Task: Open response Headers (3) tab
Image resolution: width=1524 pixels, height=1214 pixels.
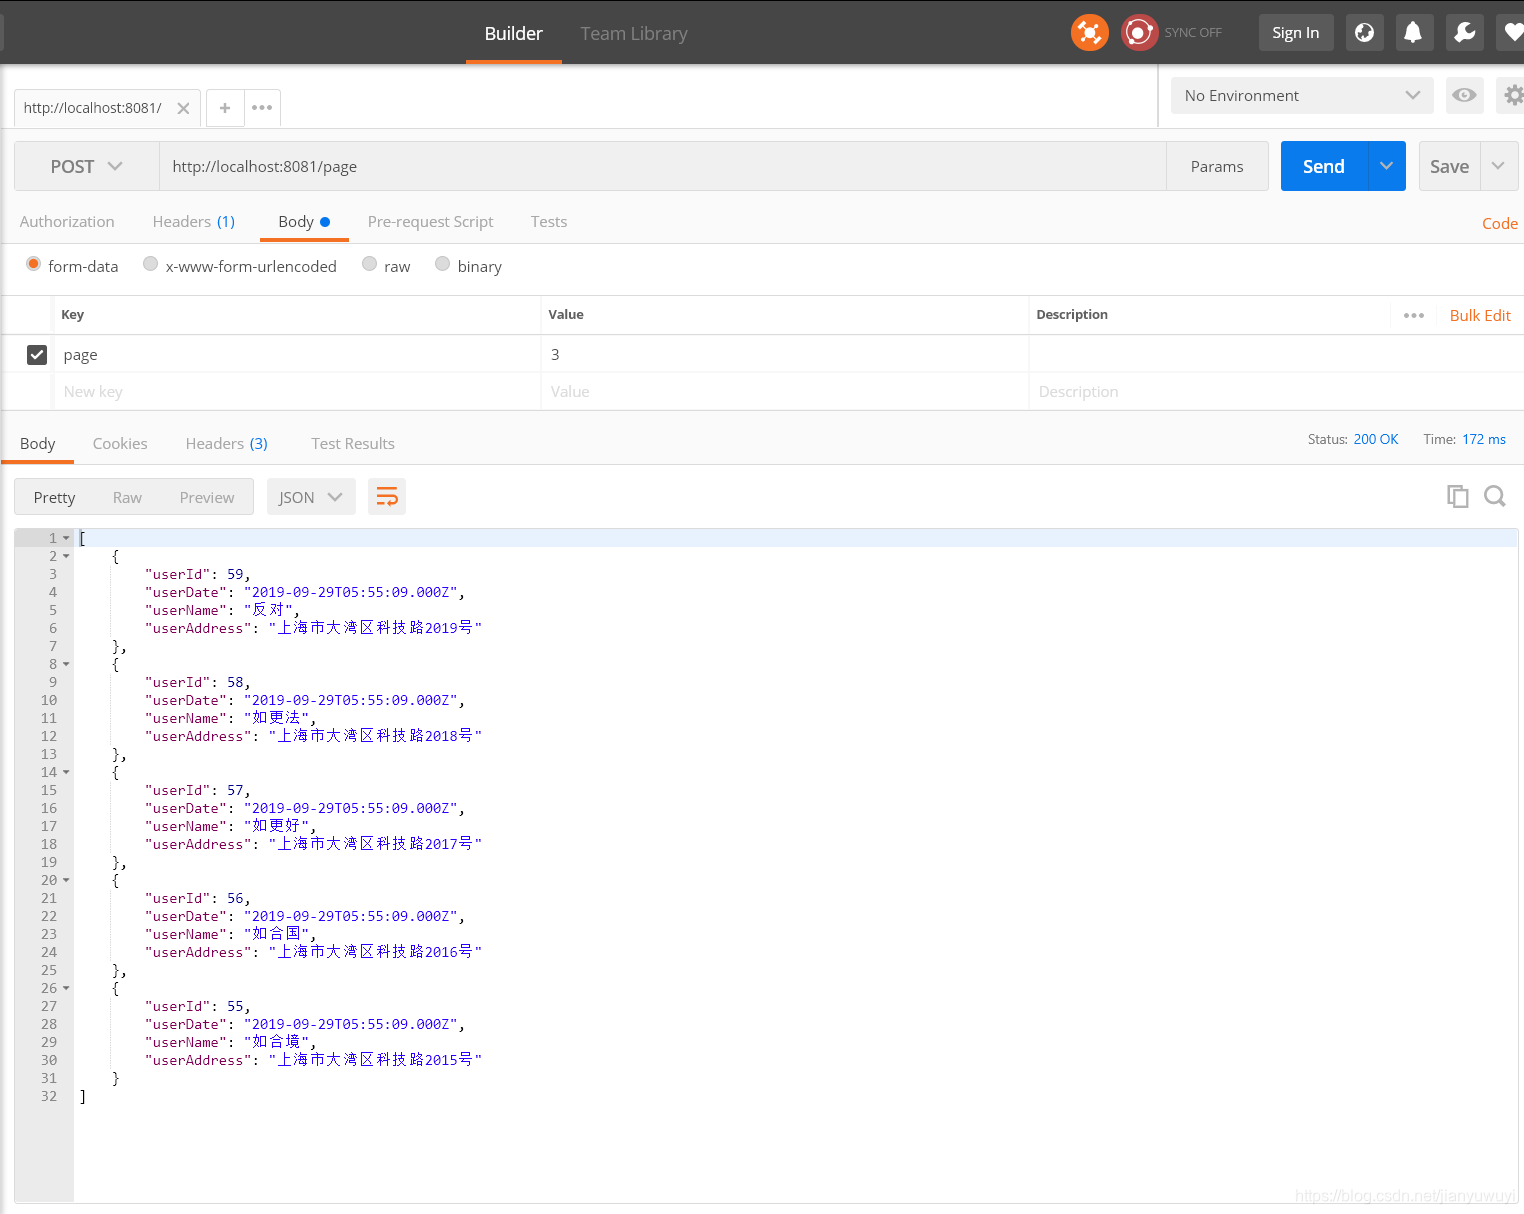Action: coord(227,443)
